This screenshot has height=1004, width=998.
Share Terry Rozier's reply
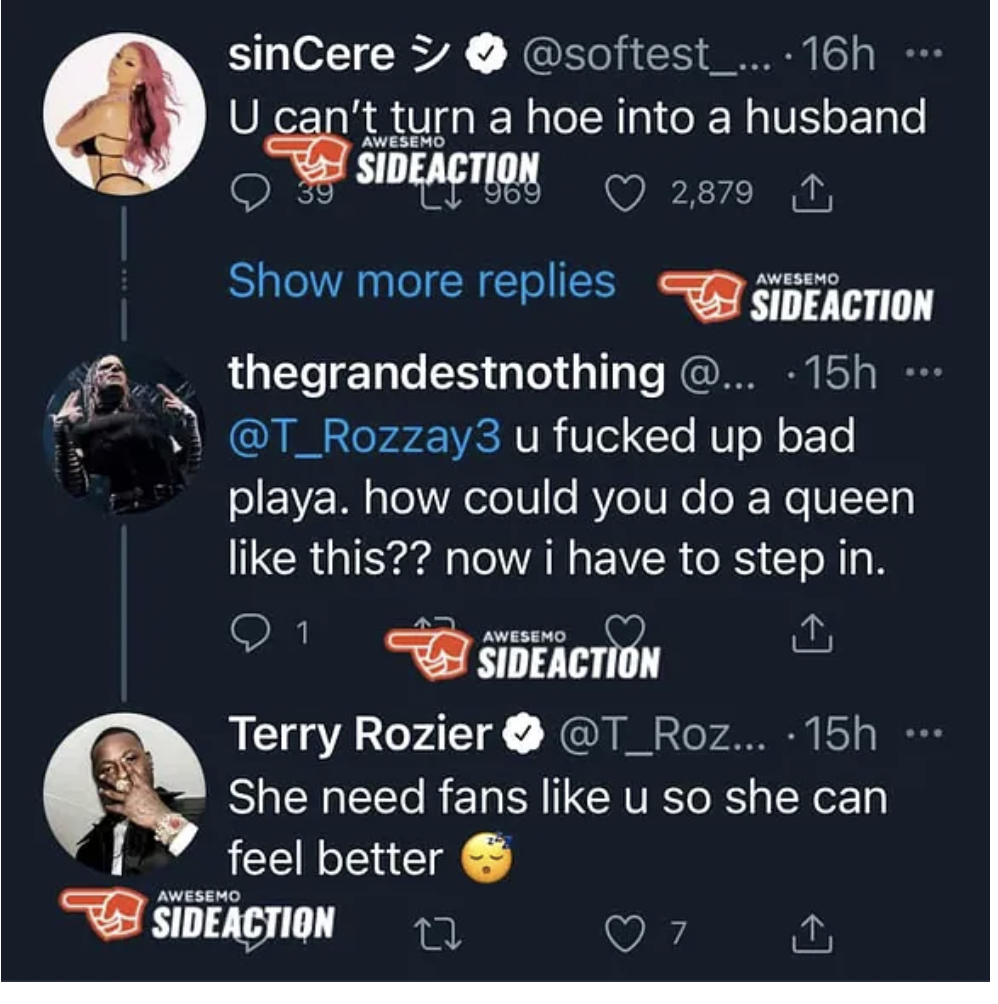coord(812,936)
